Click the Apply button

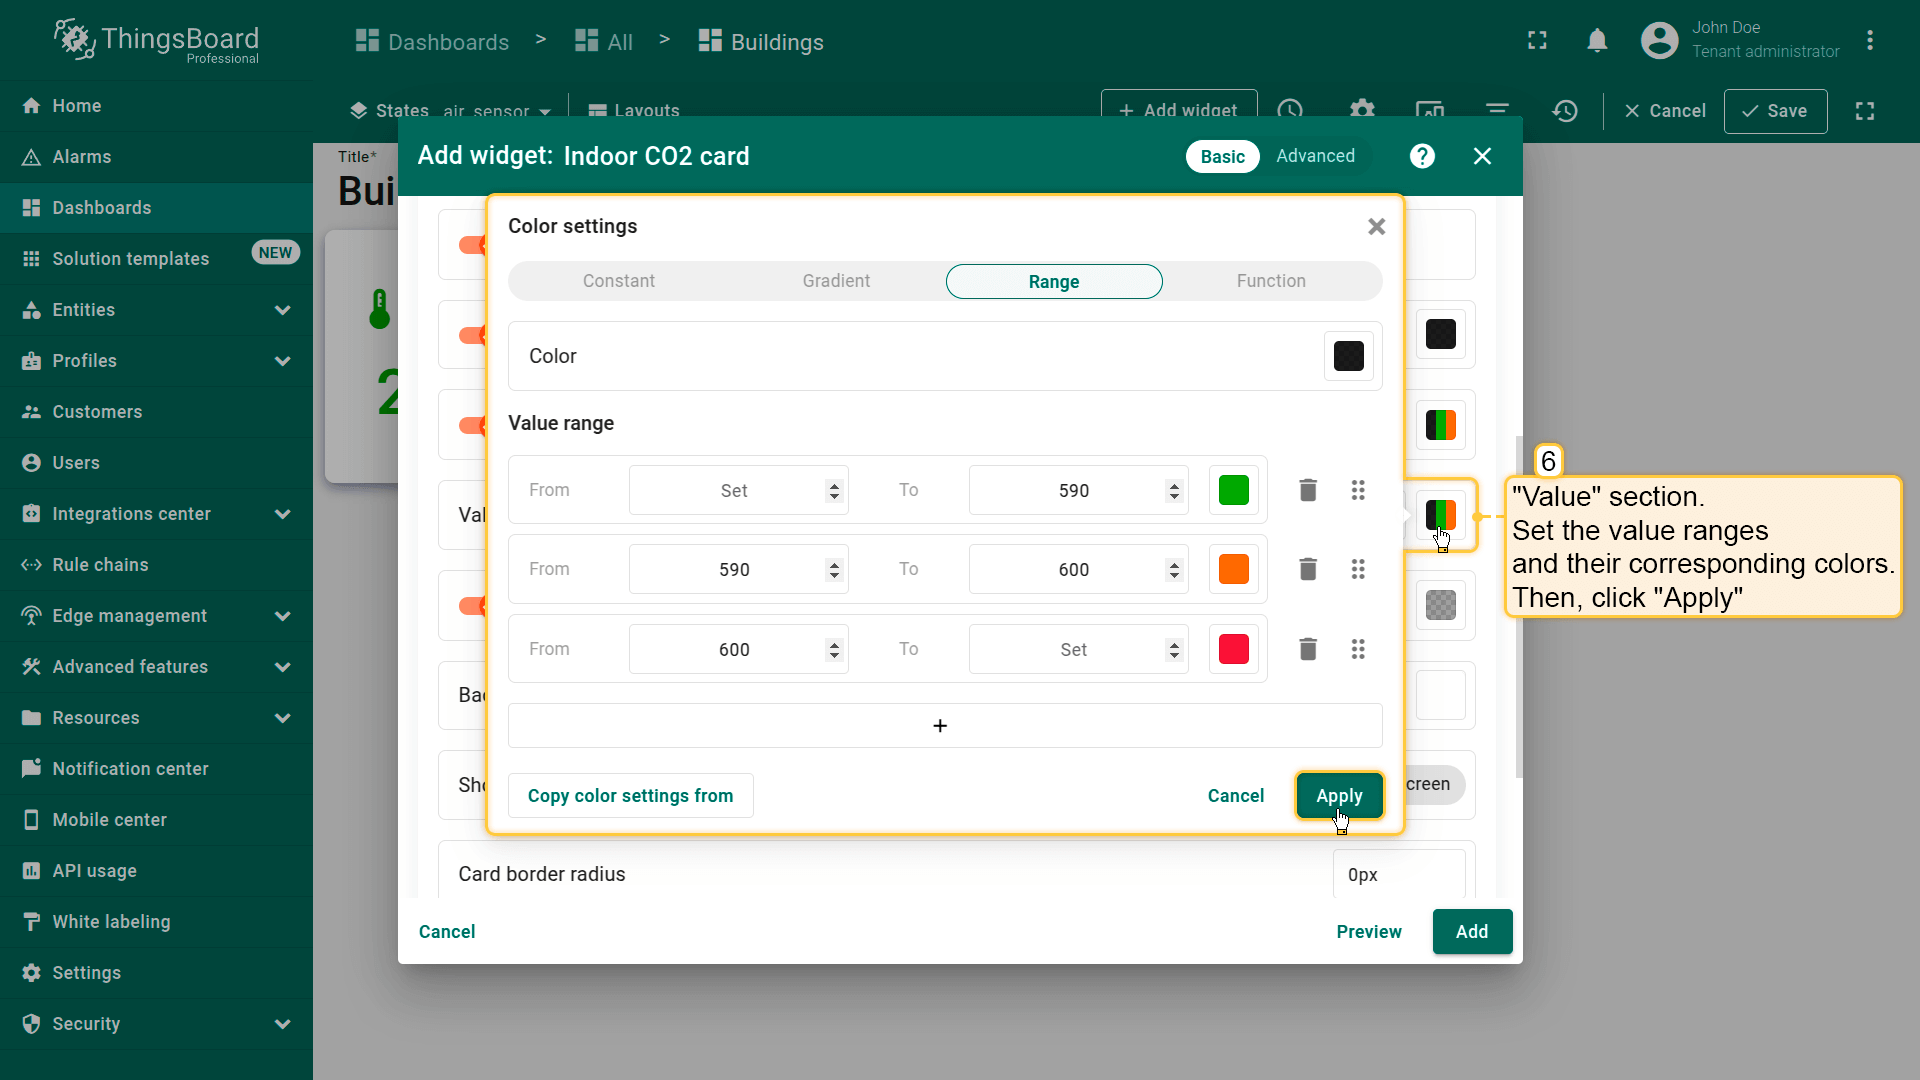click(x=1339, y=796)
